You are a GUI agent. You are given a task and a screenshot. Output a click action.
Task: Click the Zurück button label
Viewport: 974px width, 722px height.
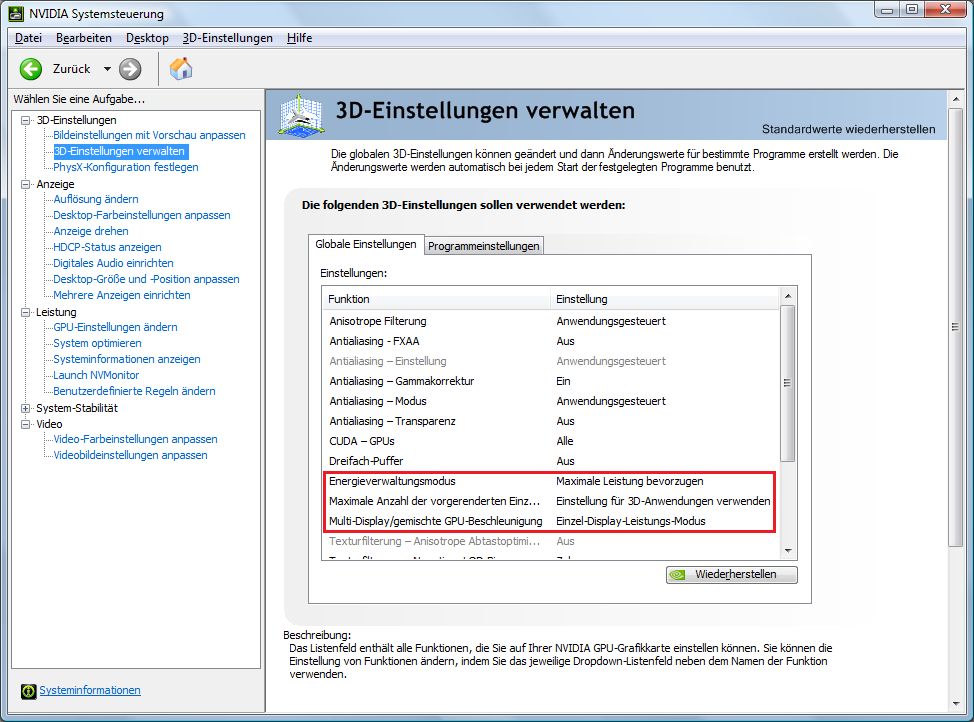pyautogui.click(x=71, y=69)
